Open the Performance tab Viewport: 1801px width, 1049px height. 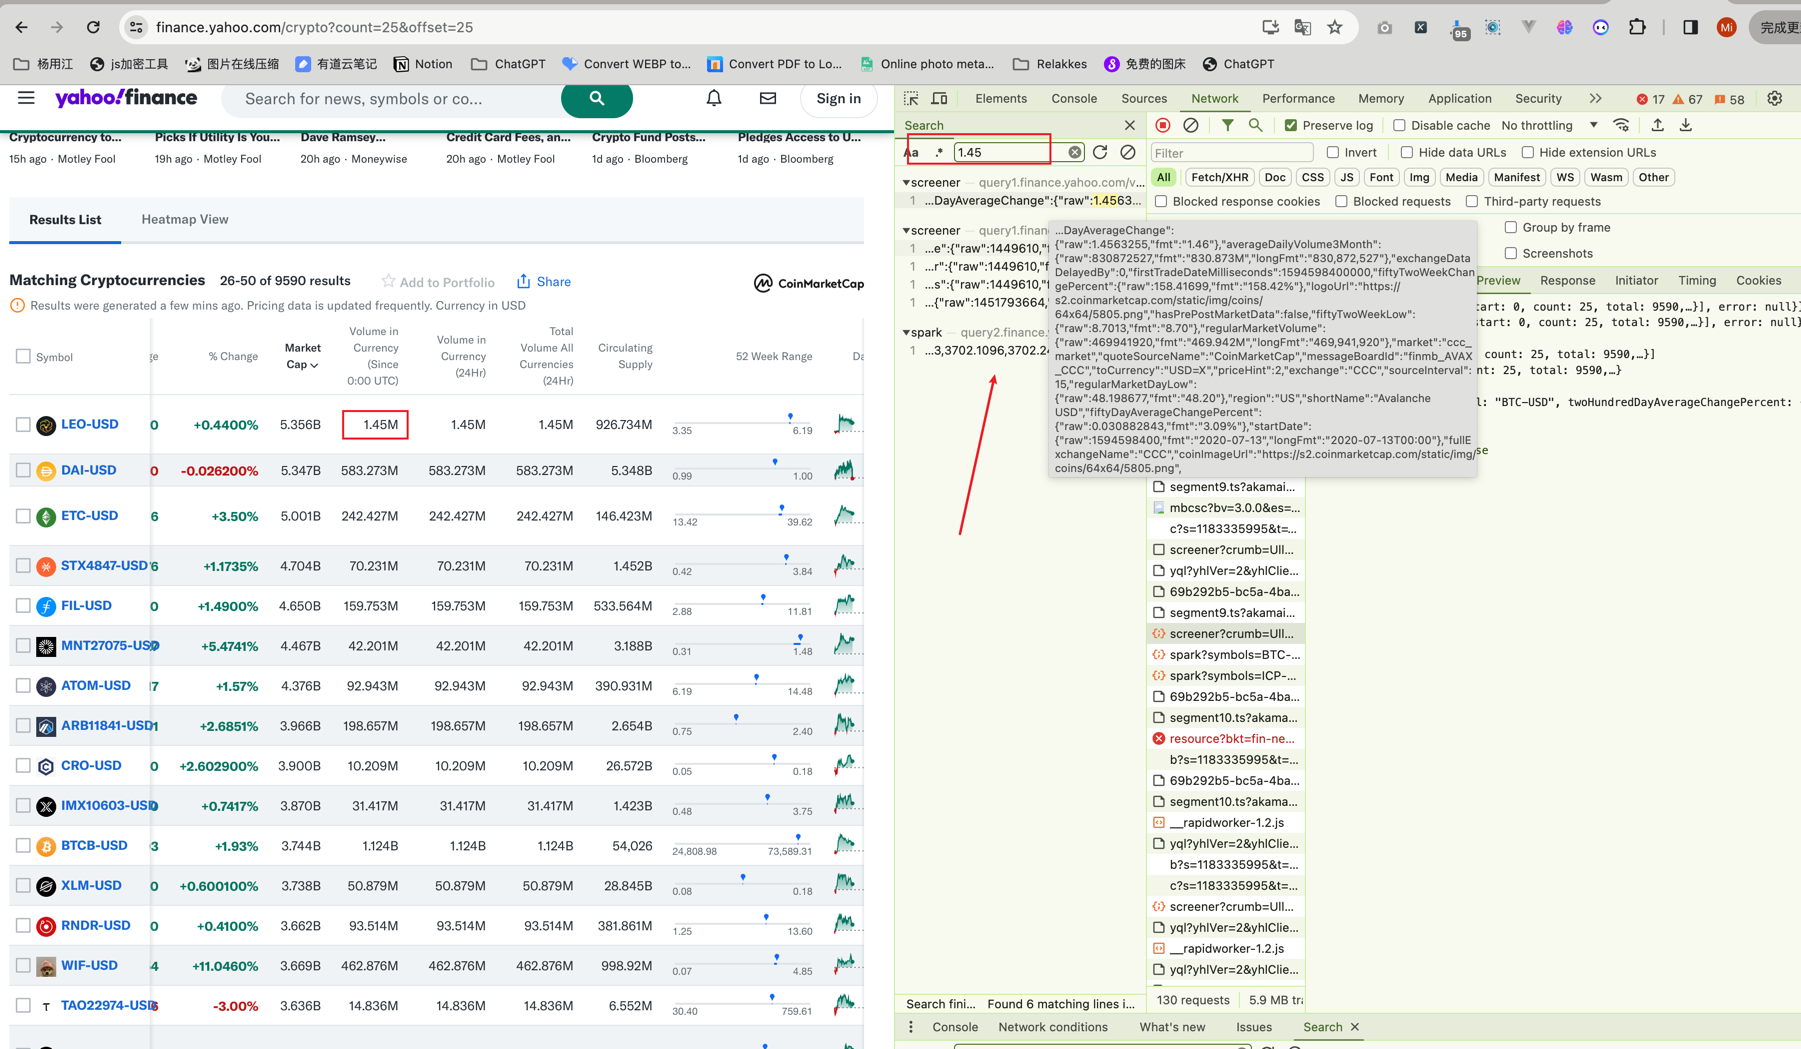(1298, 98)
